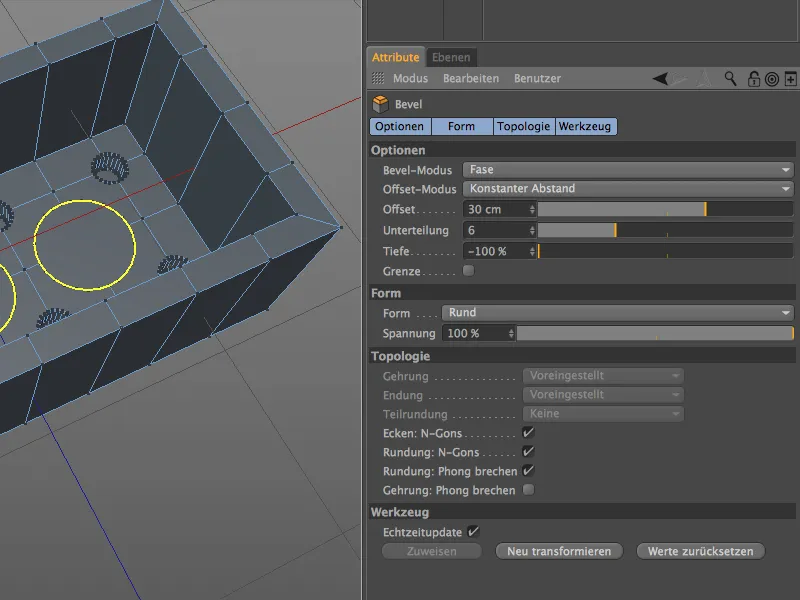Screen dimensions: 800x600
Task: Select the Topologie tab button
Action: coord(523,127)
